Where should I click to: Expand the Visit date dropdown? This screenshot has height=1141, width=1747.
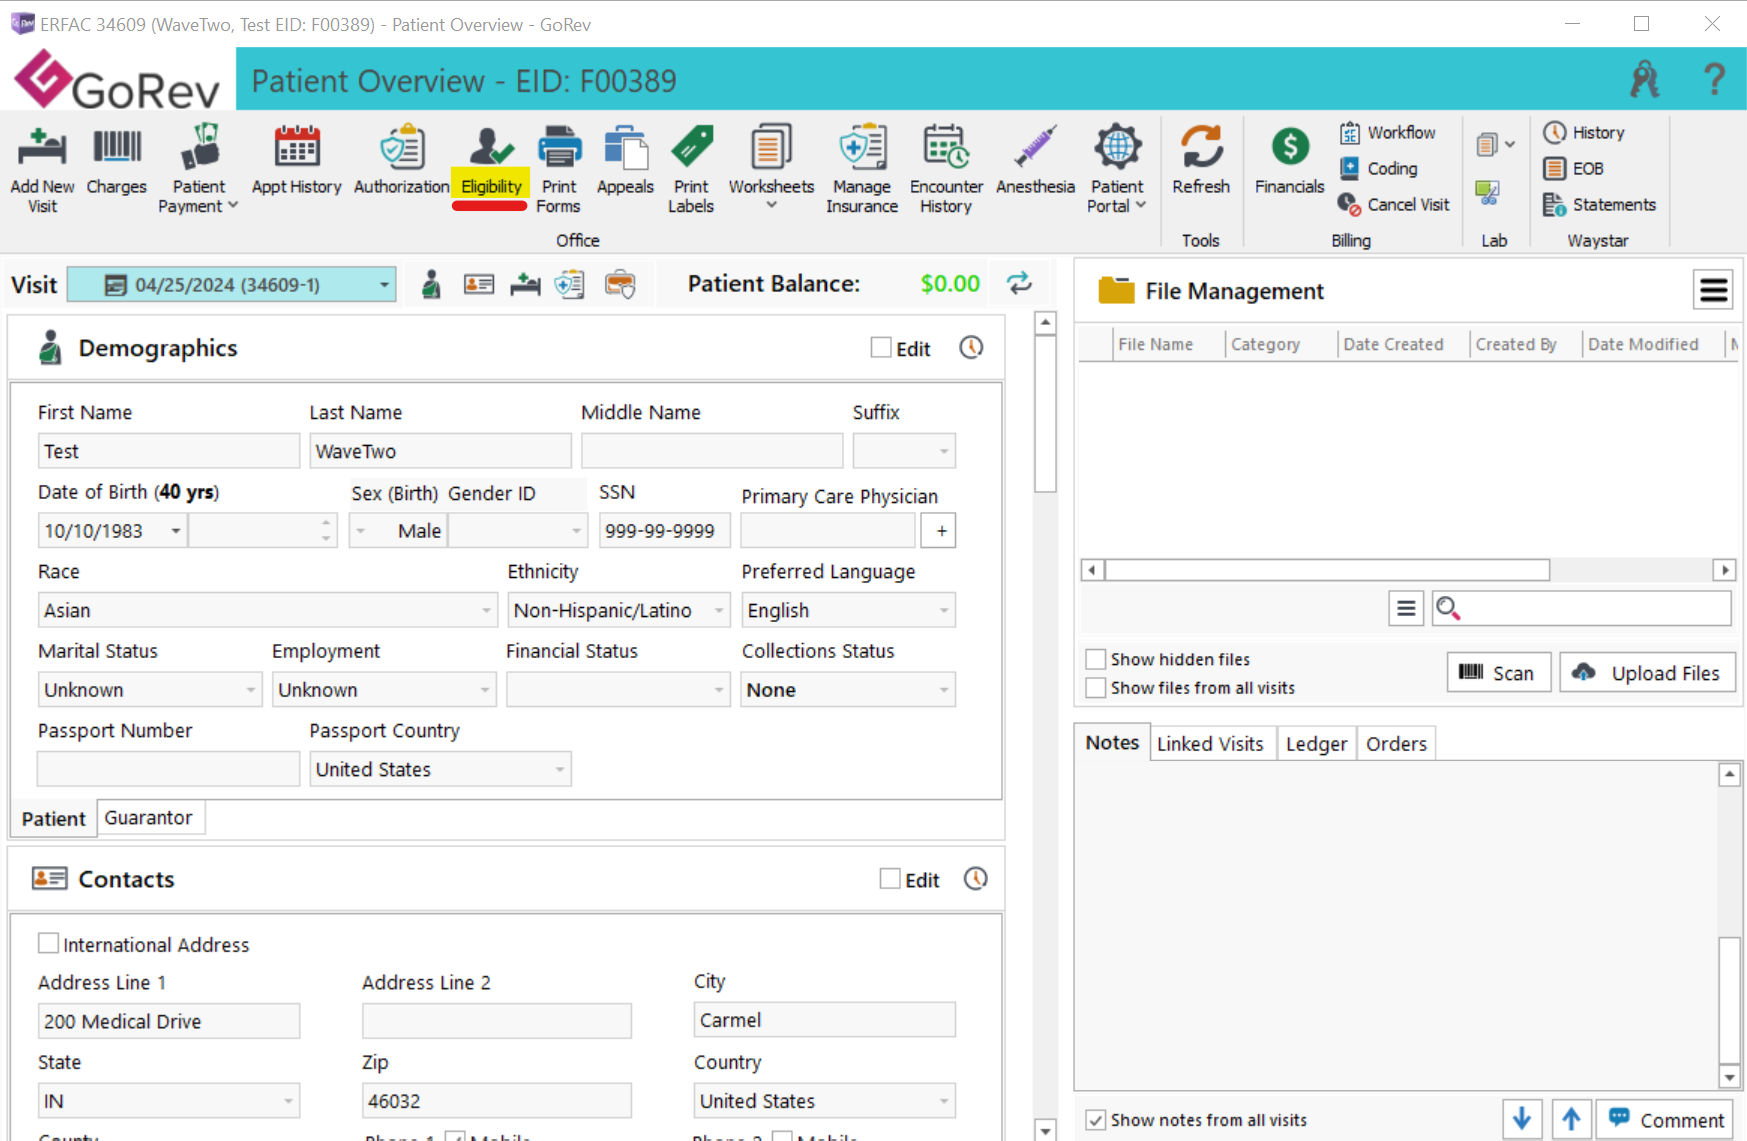384,285
